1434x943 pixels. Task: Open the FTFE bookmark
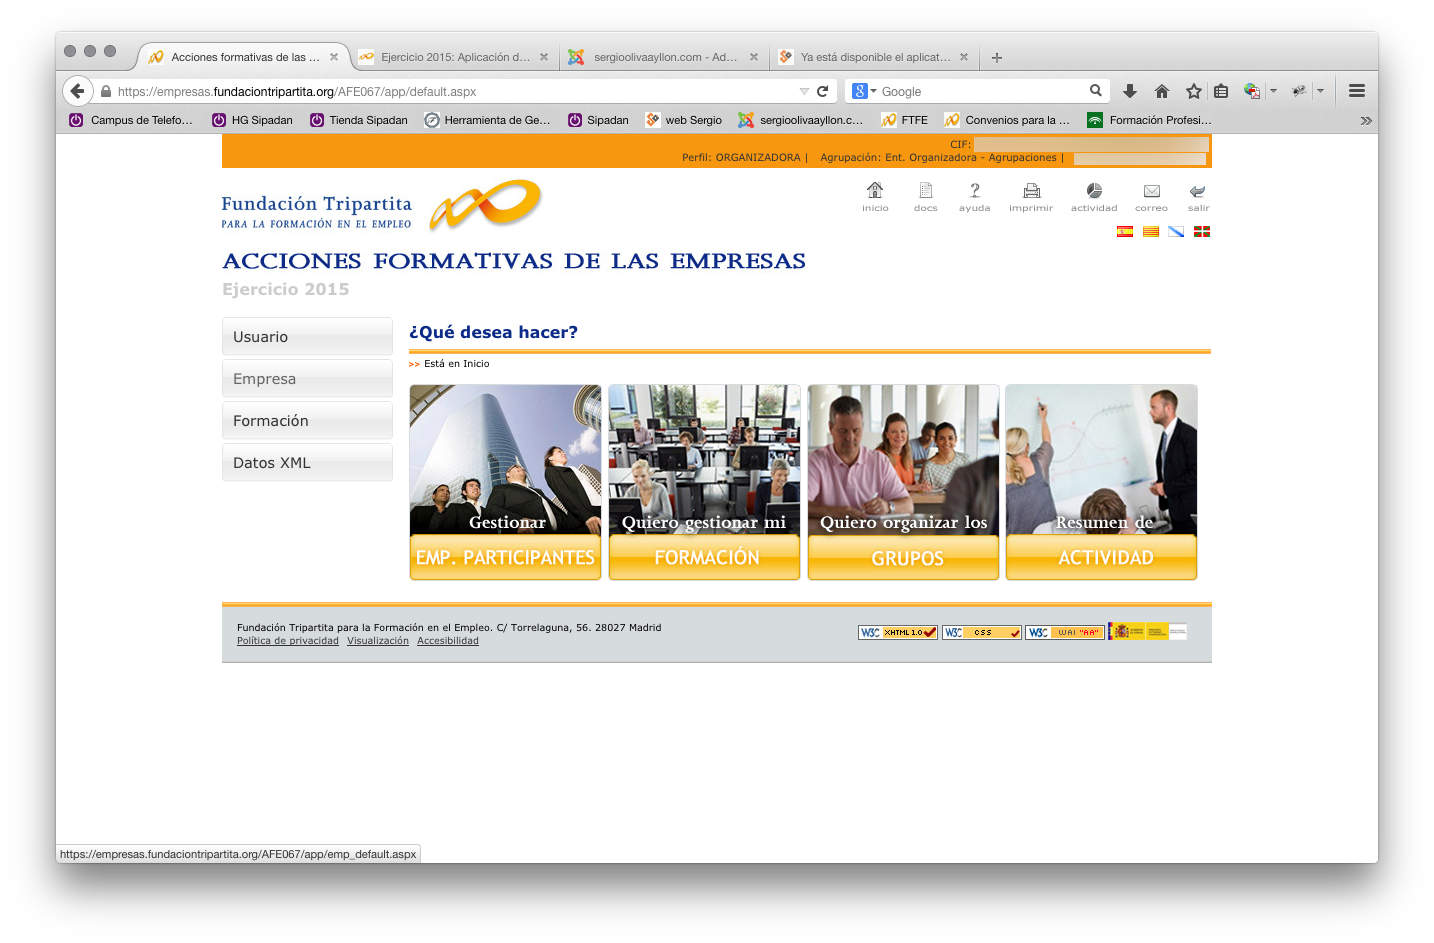click(x=905, y=120)
